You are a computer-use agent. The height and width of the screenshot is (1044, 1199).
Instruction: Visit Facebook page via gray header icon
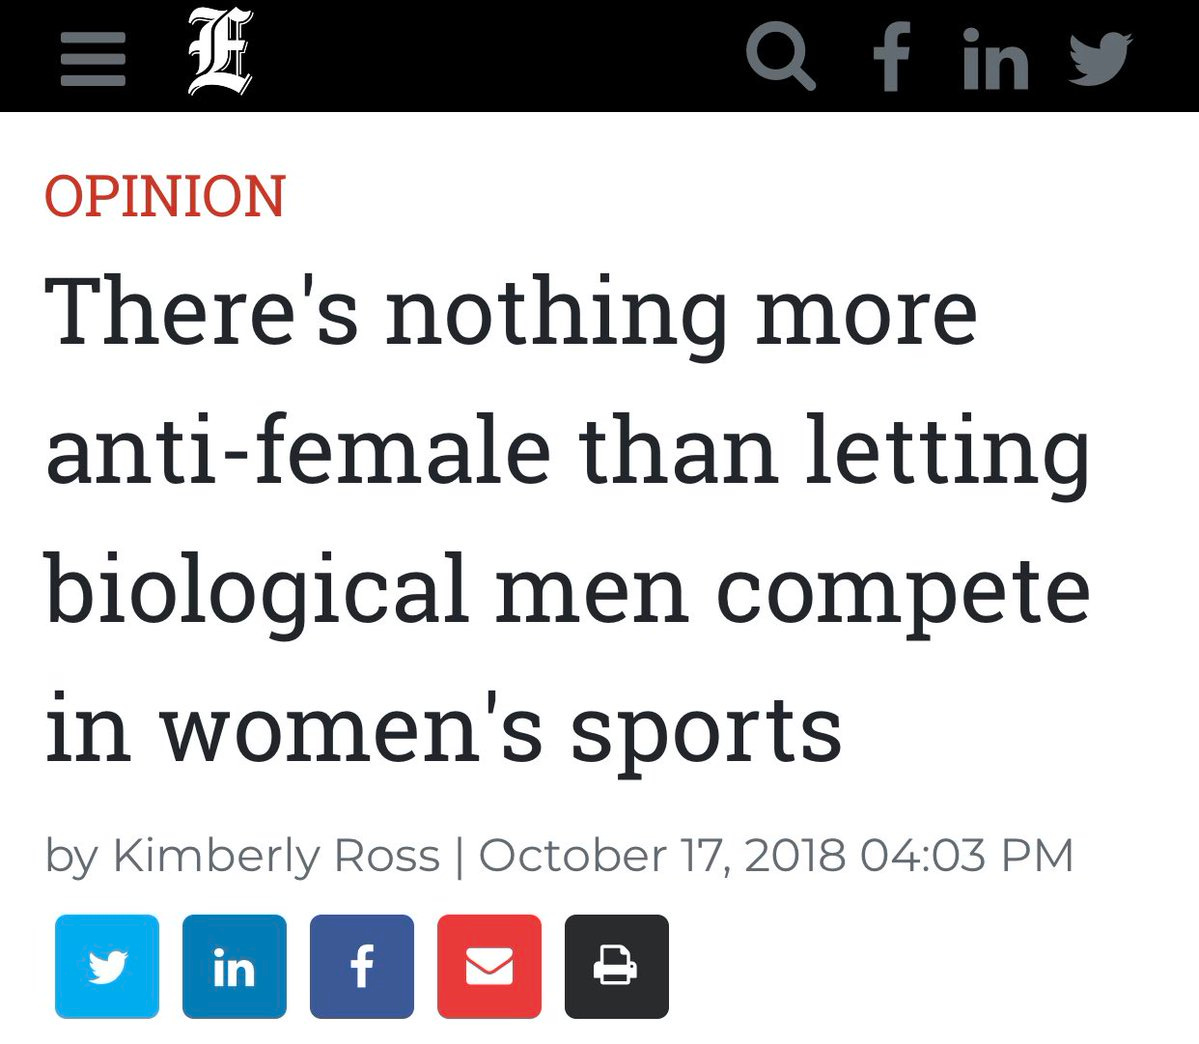[x=892, y=56]
